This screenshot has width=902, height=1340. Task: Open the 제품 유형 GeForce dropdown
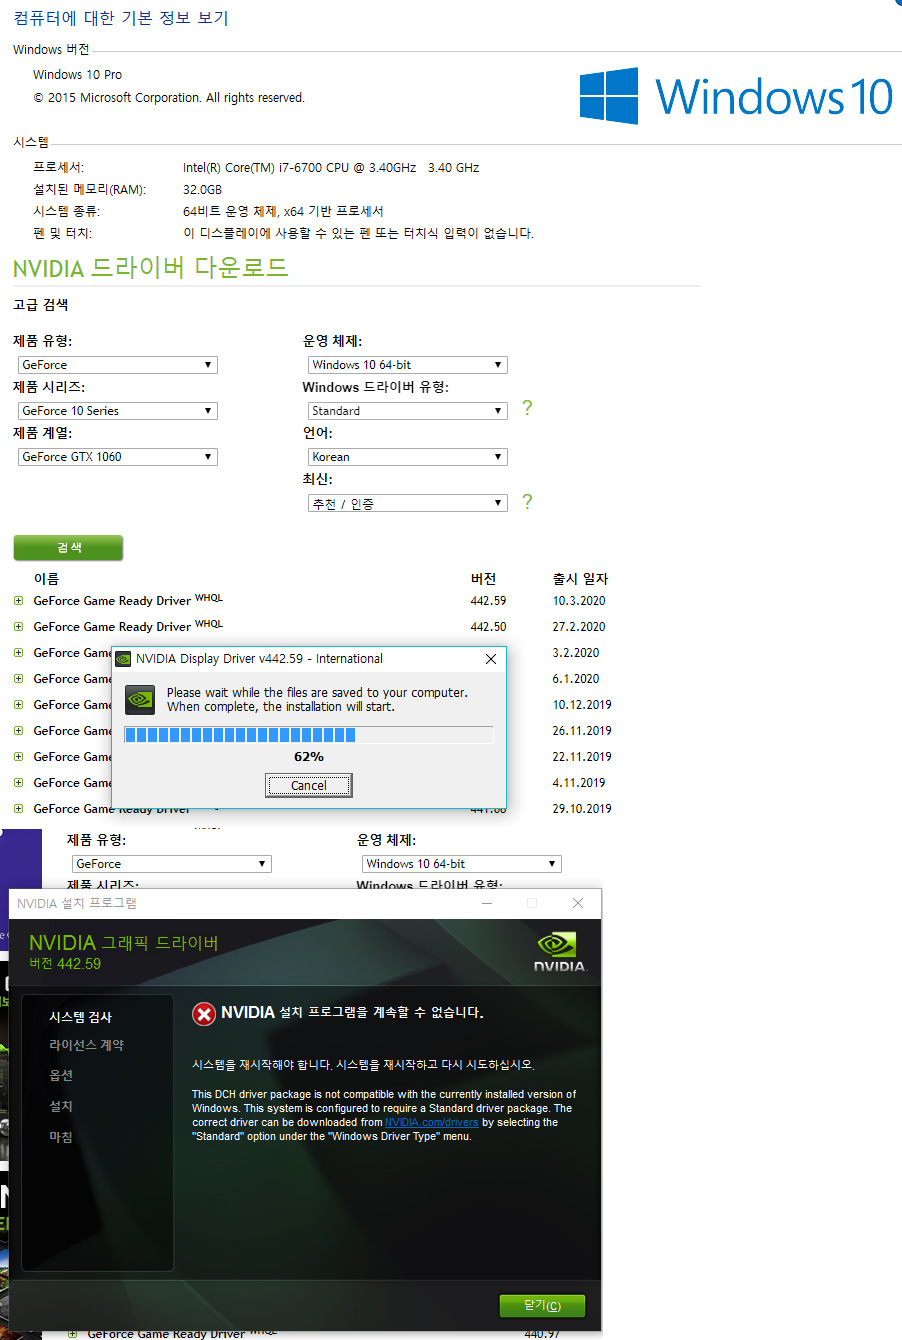(x=117, y=364)
